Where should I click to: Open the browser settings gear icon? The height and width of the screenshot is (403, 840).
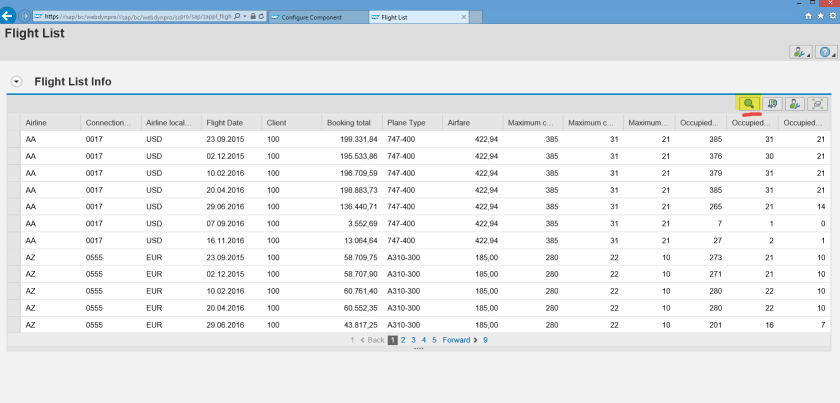832,17
